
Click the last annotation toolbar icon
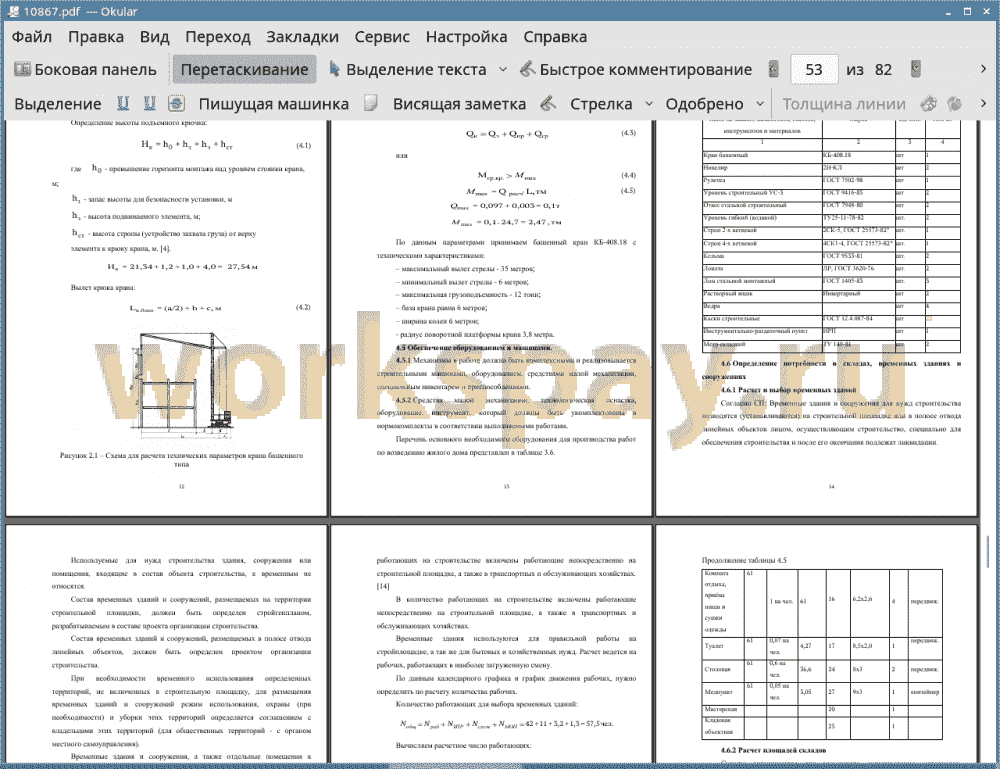click(x=955, y=103)
